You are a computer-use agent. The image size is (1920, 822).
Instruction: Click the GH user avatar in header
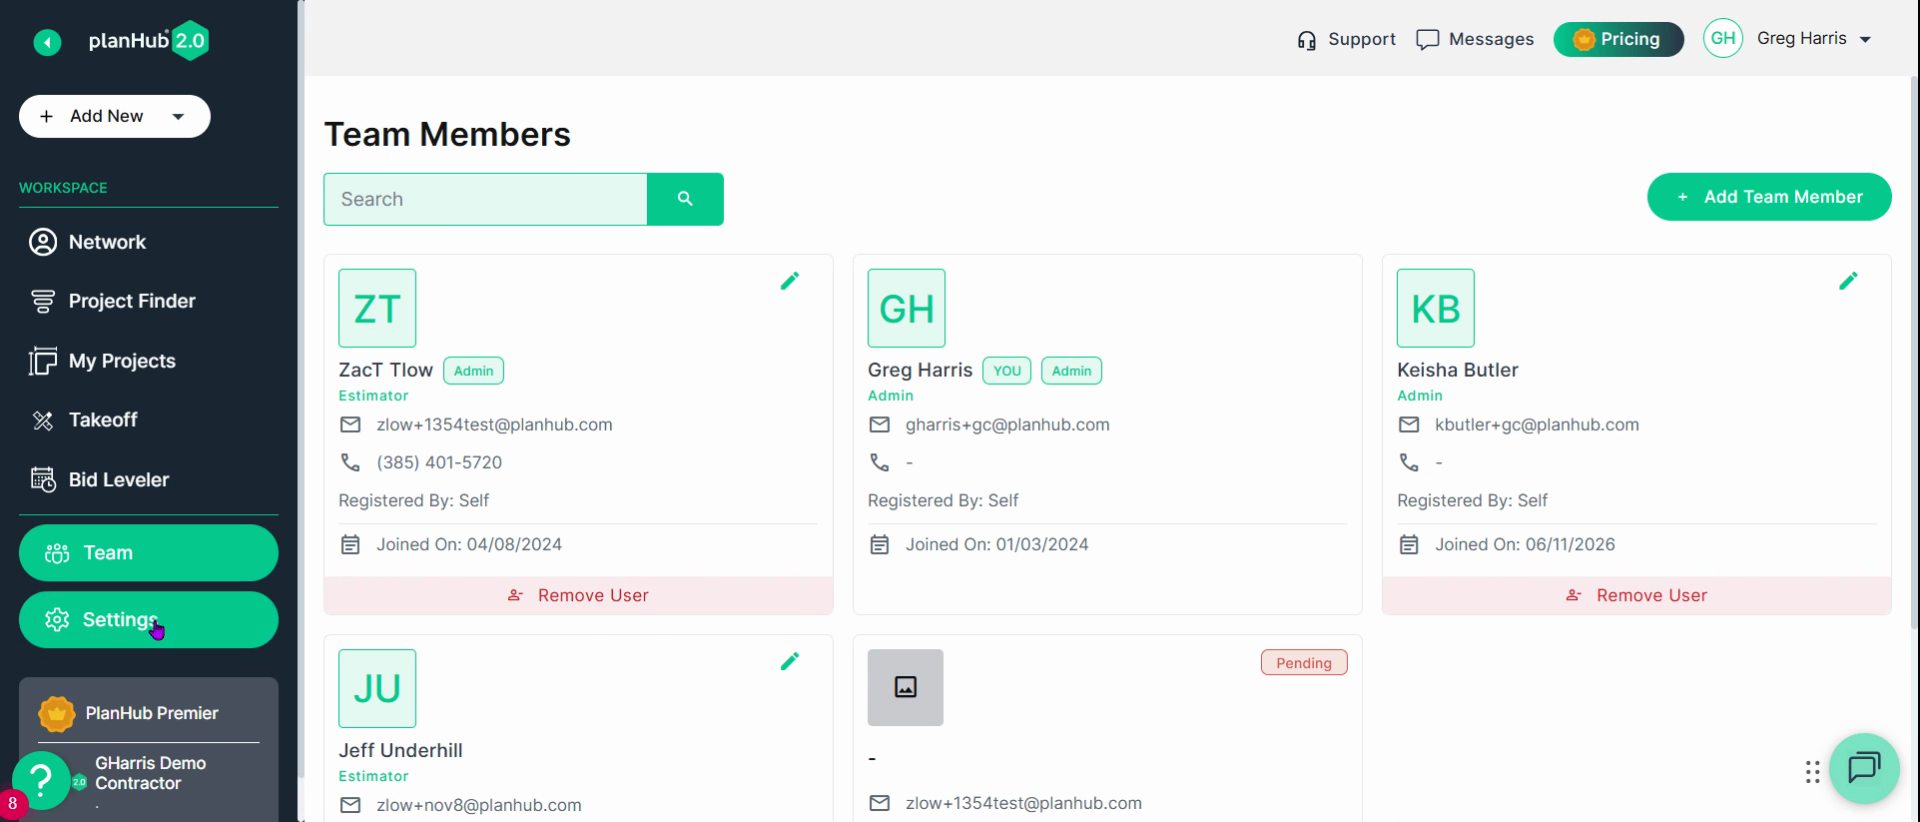pos(1723,38)
